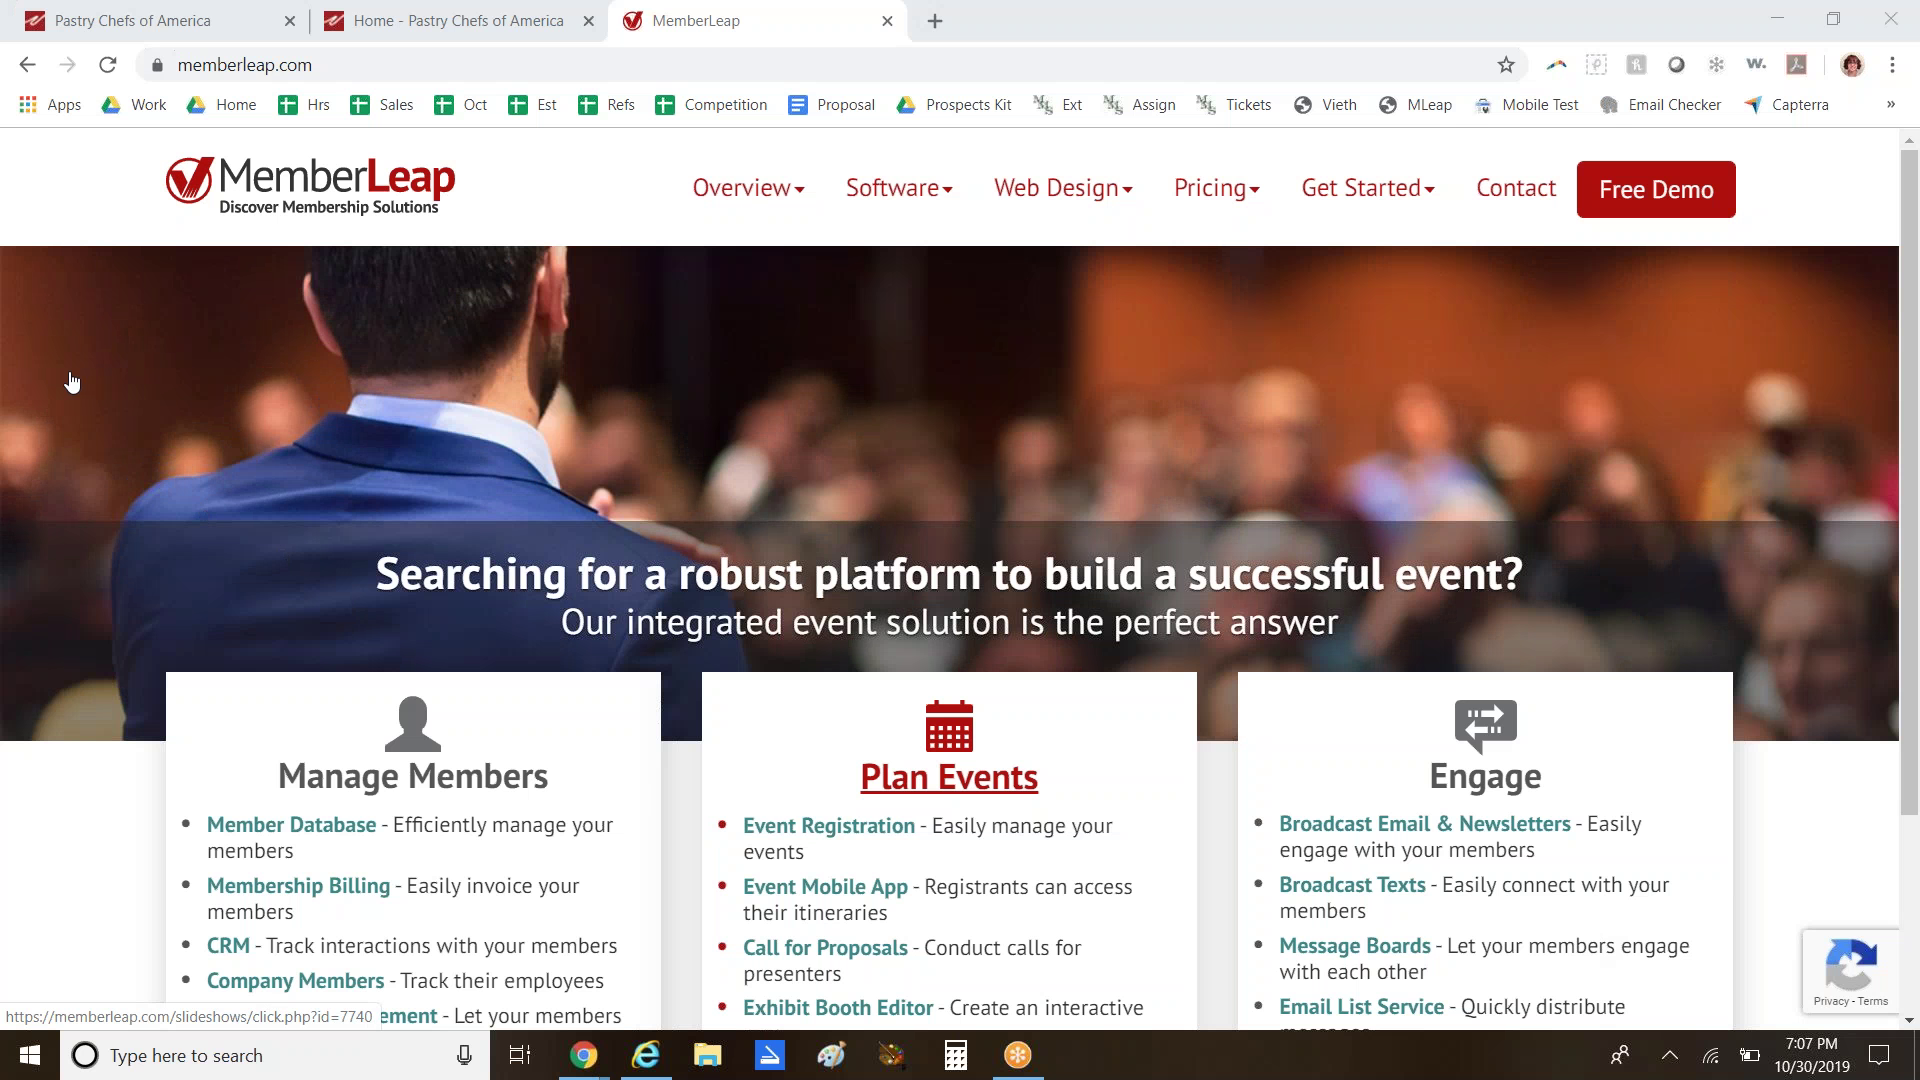Viewport: 1920px width, 1080px height.
Task: Open the Contact menu item
Action: (x=1516, y=188)
